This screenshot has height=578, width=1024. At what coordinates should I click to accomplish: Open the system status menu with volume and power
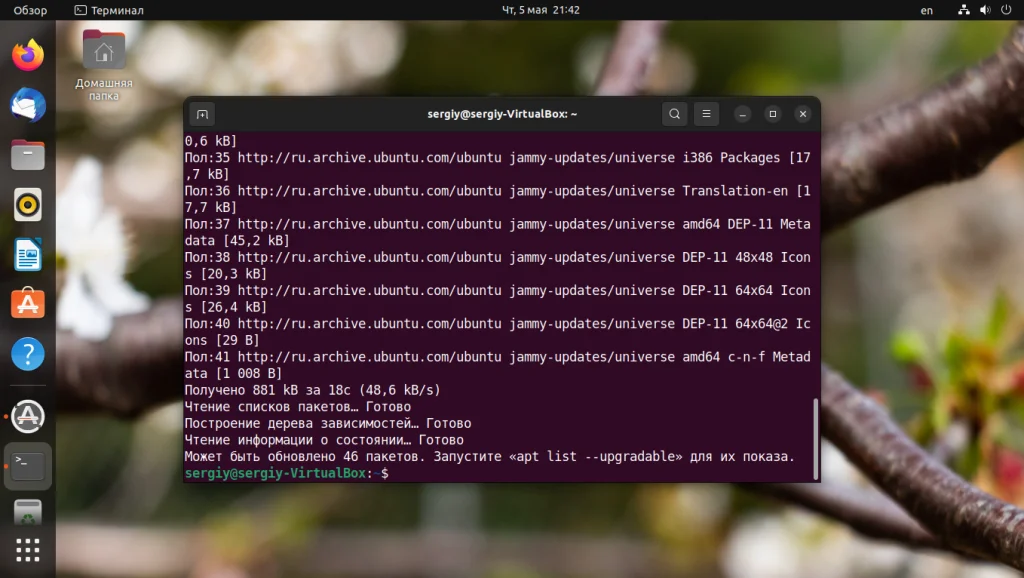coord(985,10)
